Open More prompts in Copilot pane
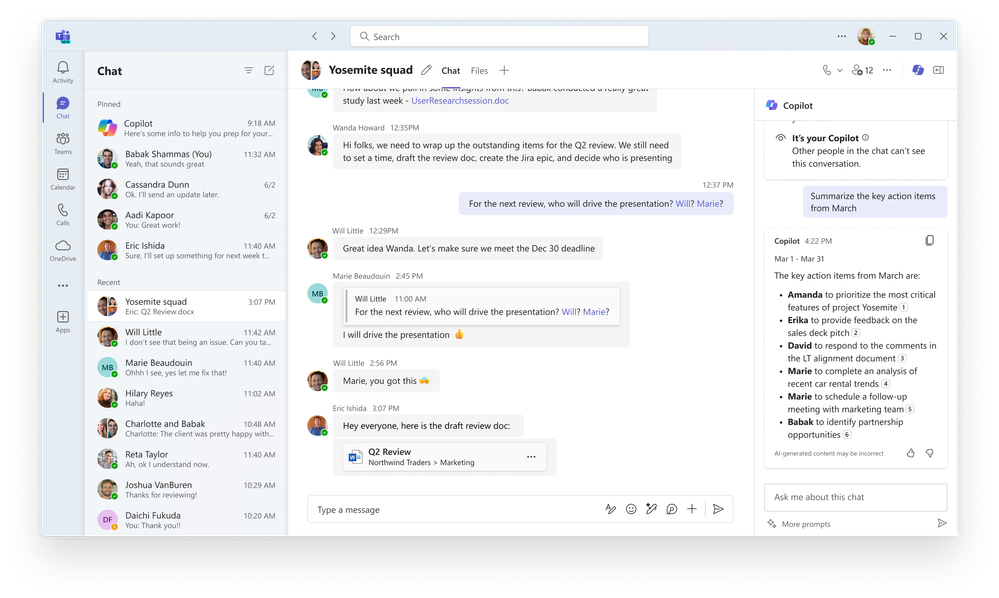The image size is (999, 598). coord(799,523)
